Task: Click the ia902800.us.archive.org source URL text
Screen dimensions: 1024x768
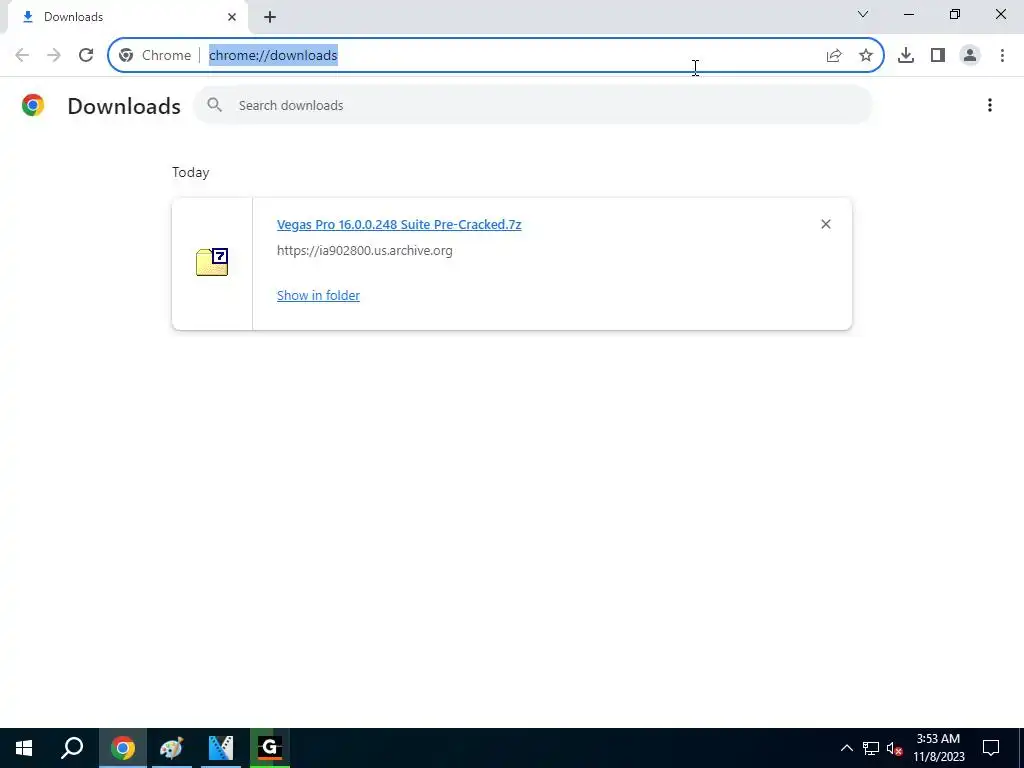Action: 364,251
